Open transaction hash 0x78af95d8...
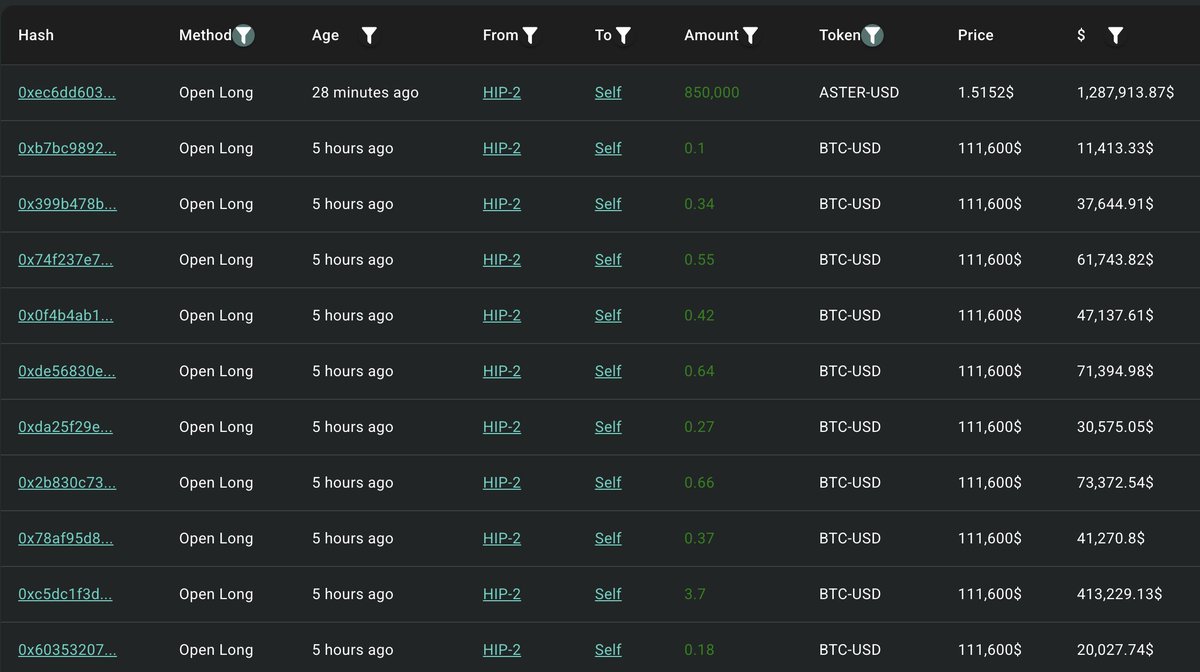 pos(66,539)
